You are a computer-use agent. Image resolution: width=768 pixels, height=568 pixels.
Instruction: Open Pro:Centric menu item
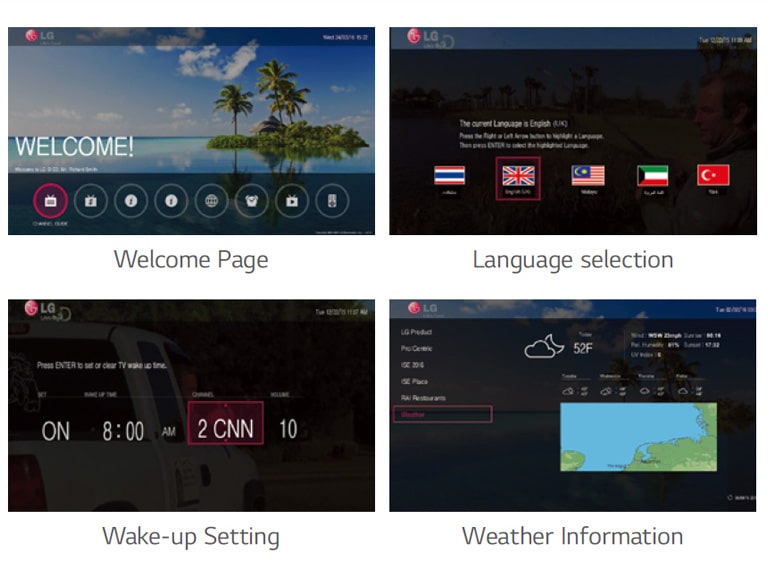coord(416,349)
